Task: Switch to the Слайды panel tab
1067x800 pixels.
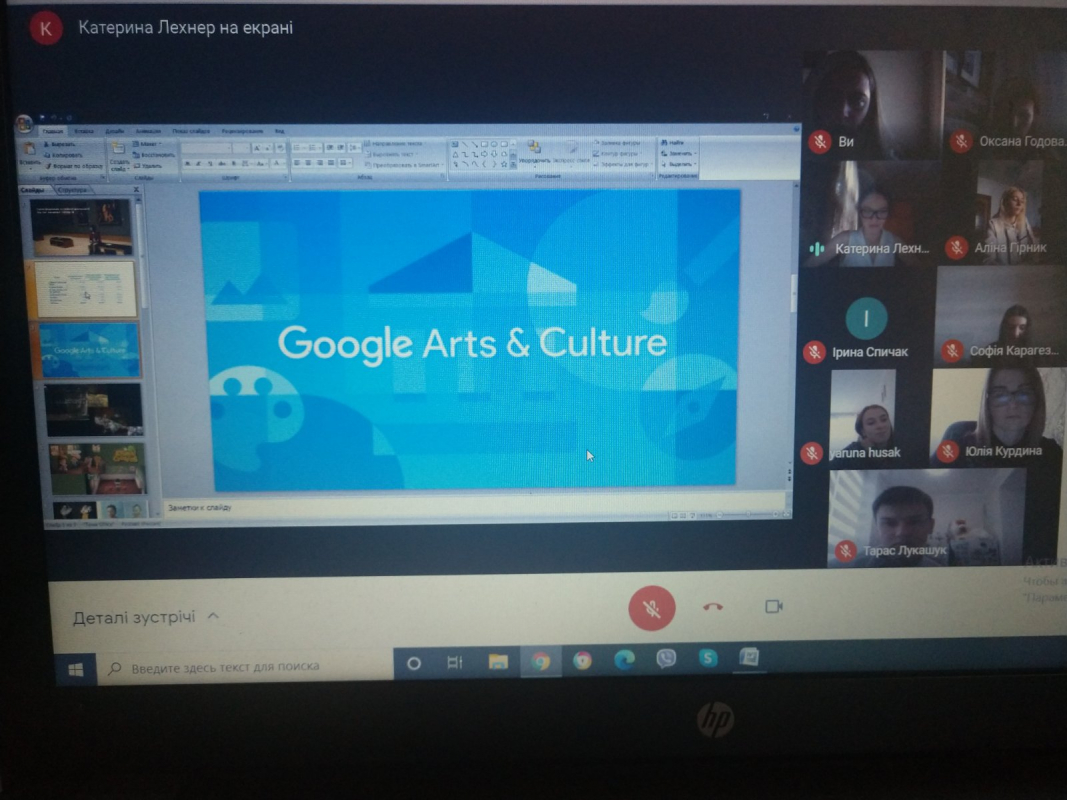Action: coord(33,190)
